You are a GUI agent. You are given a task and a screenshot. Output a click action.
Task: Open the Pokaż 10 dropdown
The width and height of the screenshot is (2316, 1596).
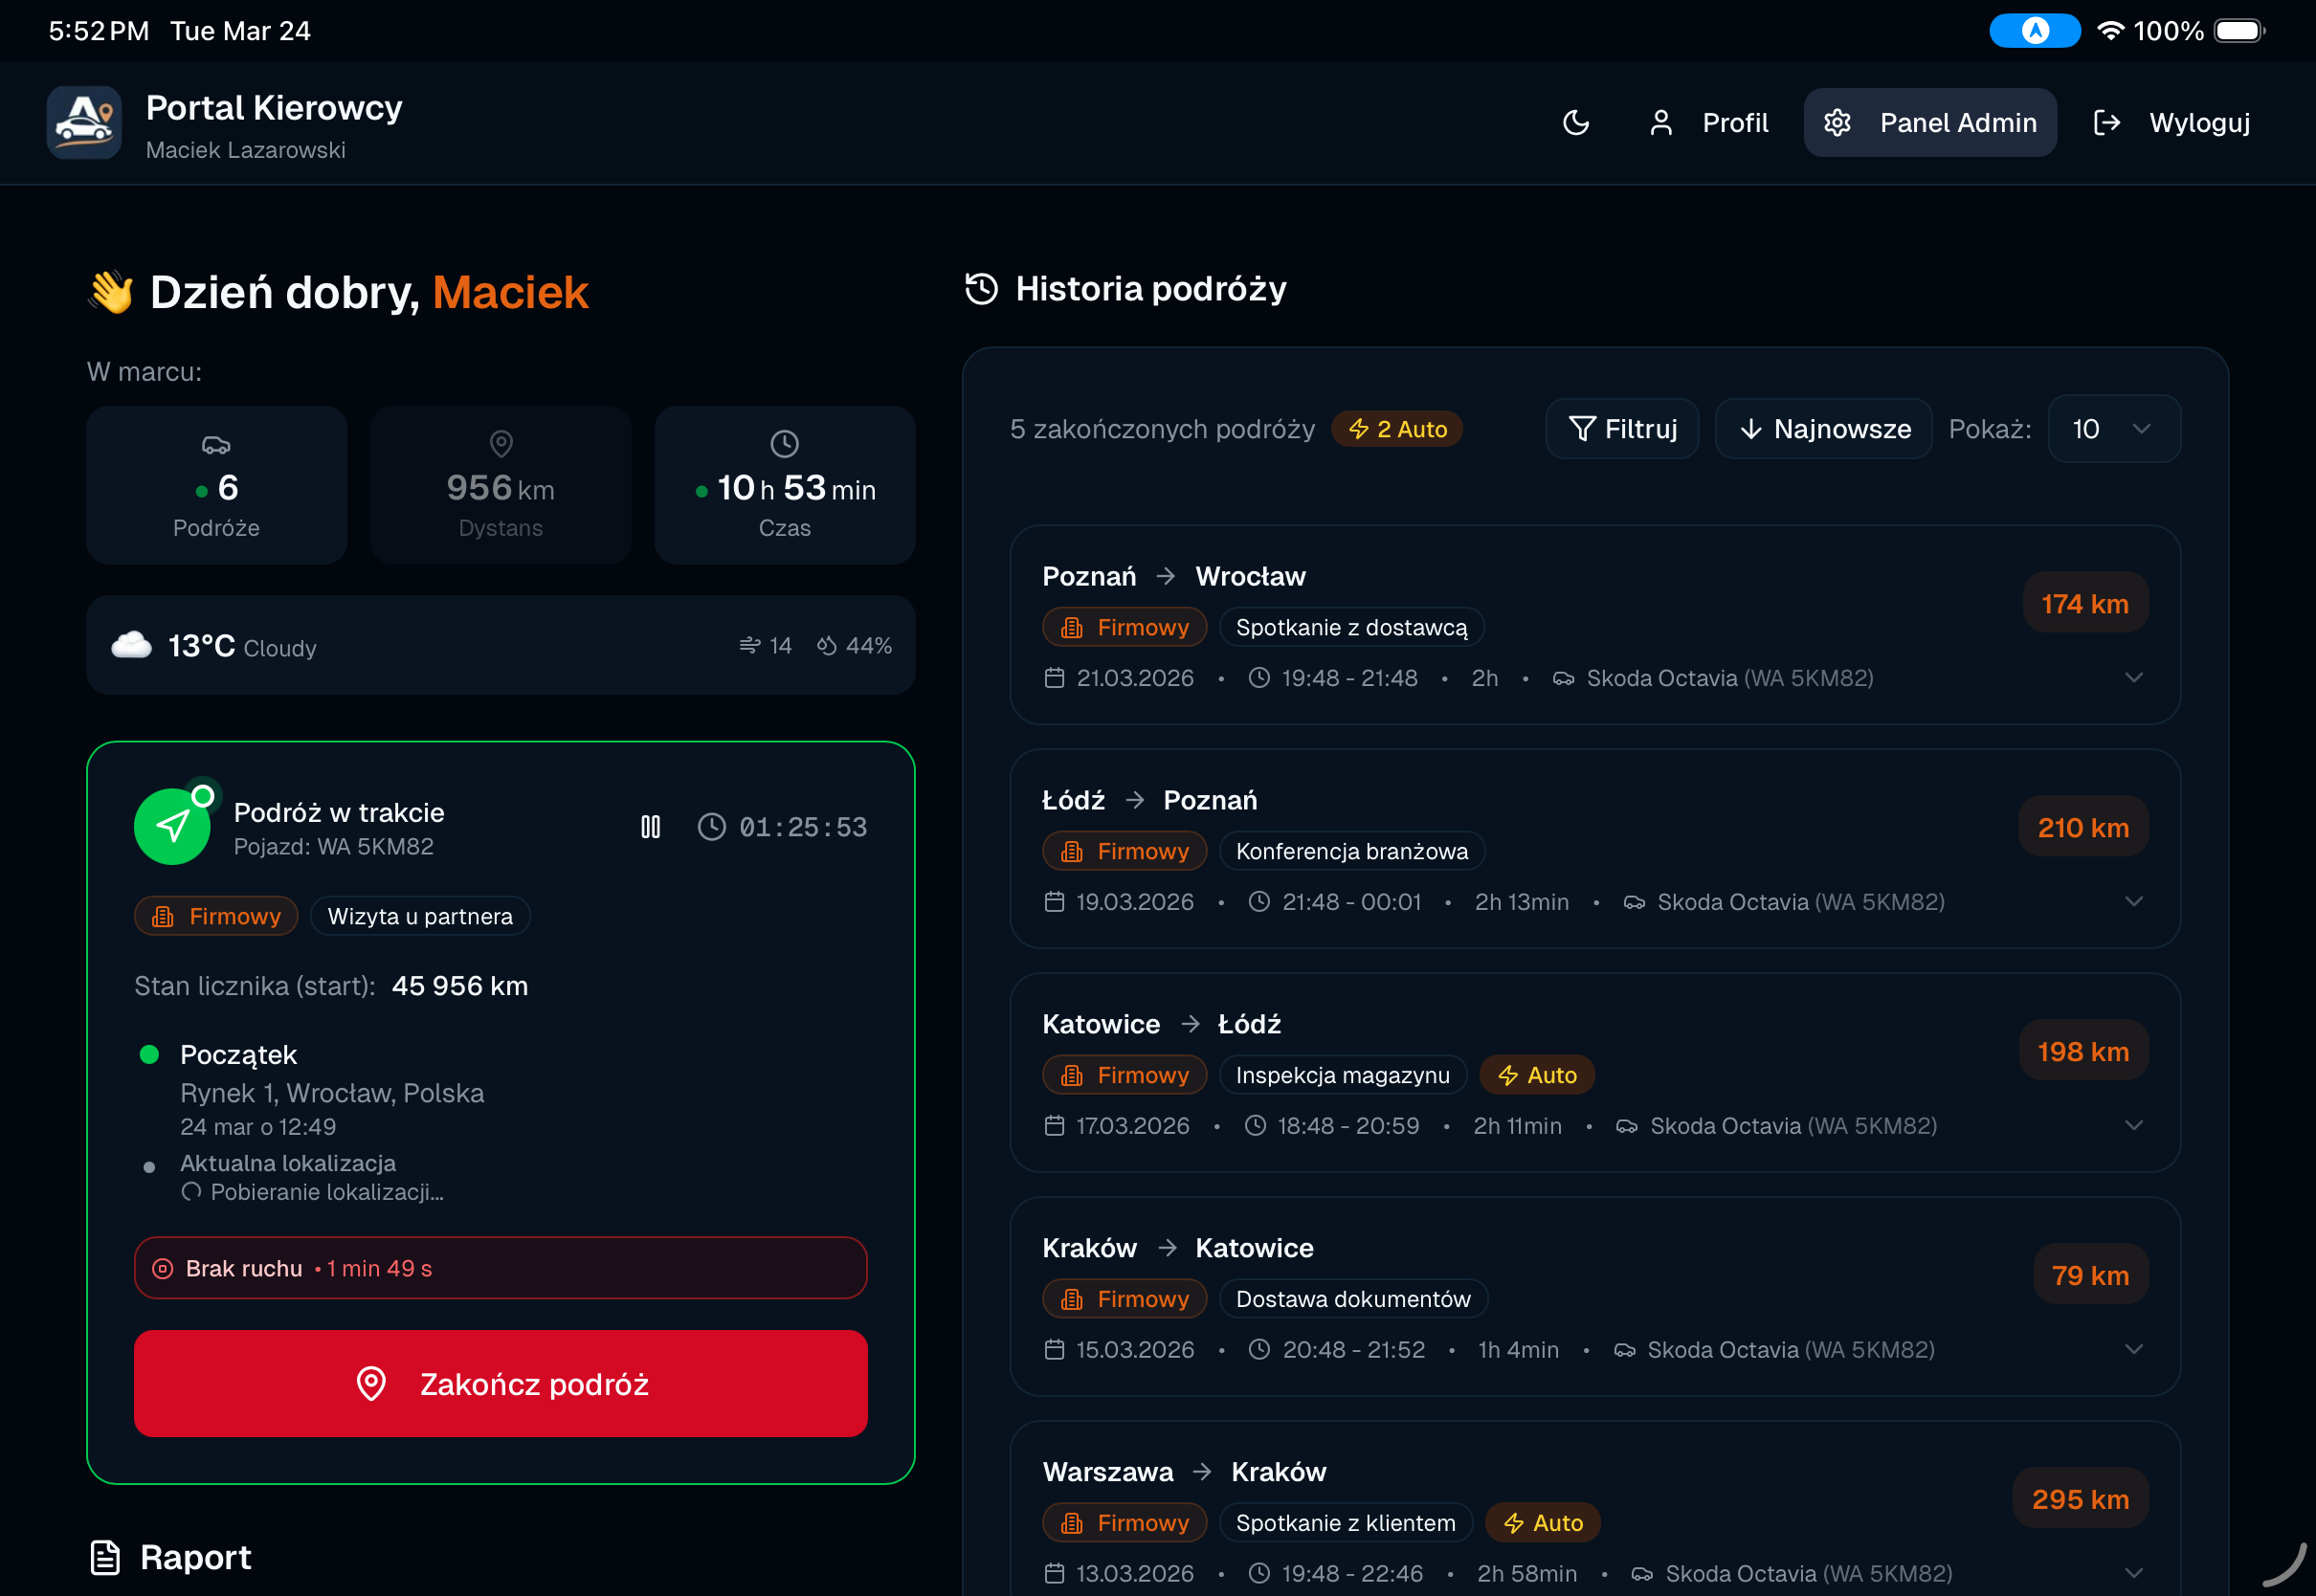coord(2113,428)
